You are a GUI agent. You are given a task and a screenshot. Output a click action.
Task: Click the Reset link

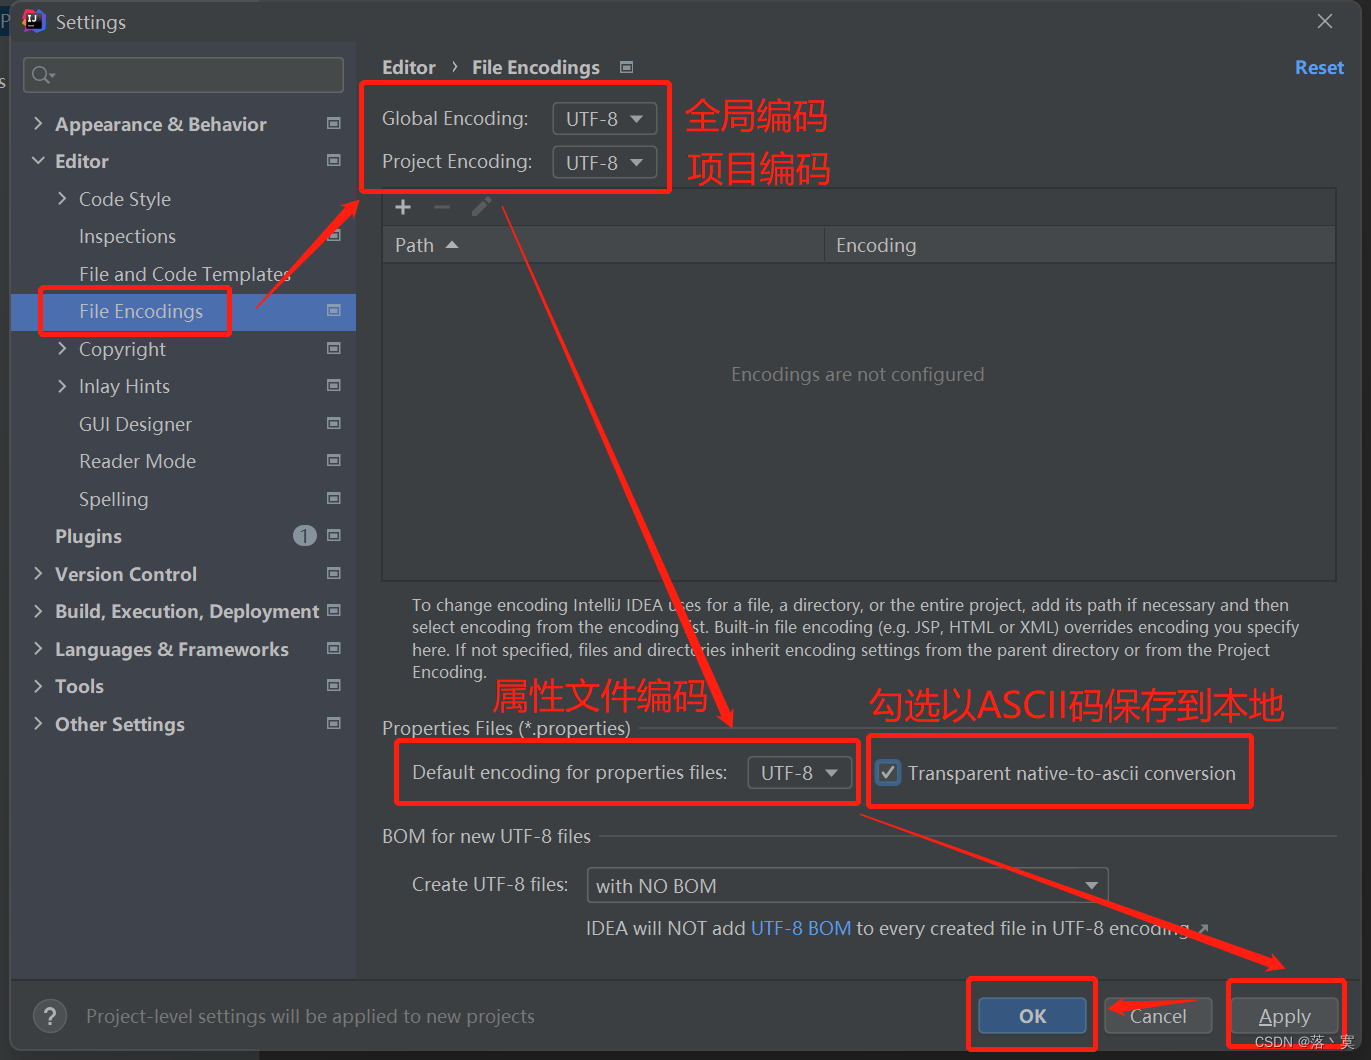(x=1319, y=67)
